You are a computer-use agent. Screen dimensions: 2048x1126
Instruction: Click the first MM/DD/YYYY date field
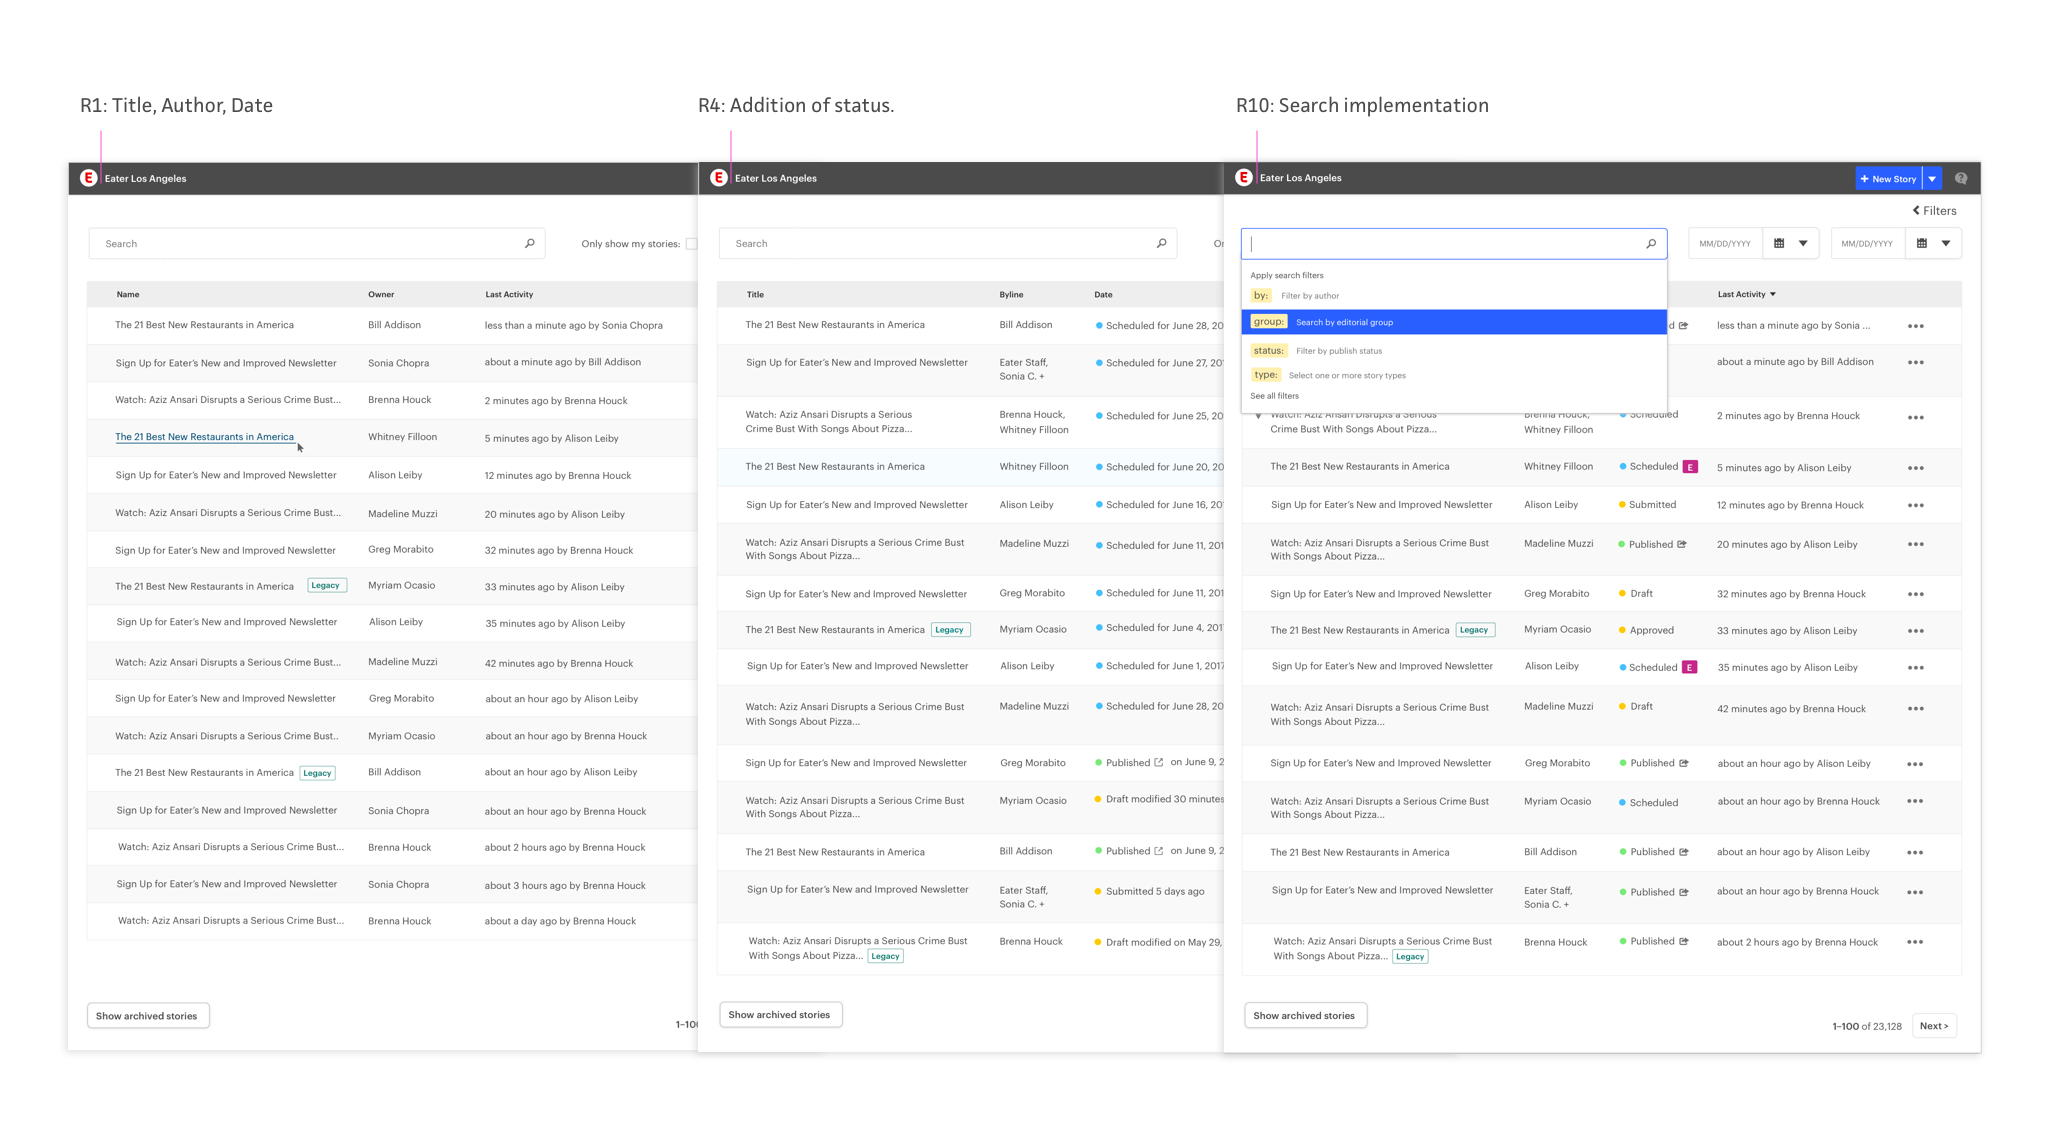point(1725,243)
